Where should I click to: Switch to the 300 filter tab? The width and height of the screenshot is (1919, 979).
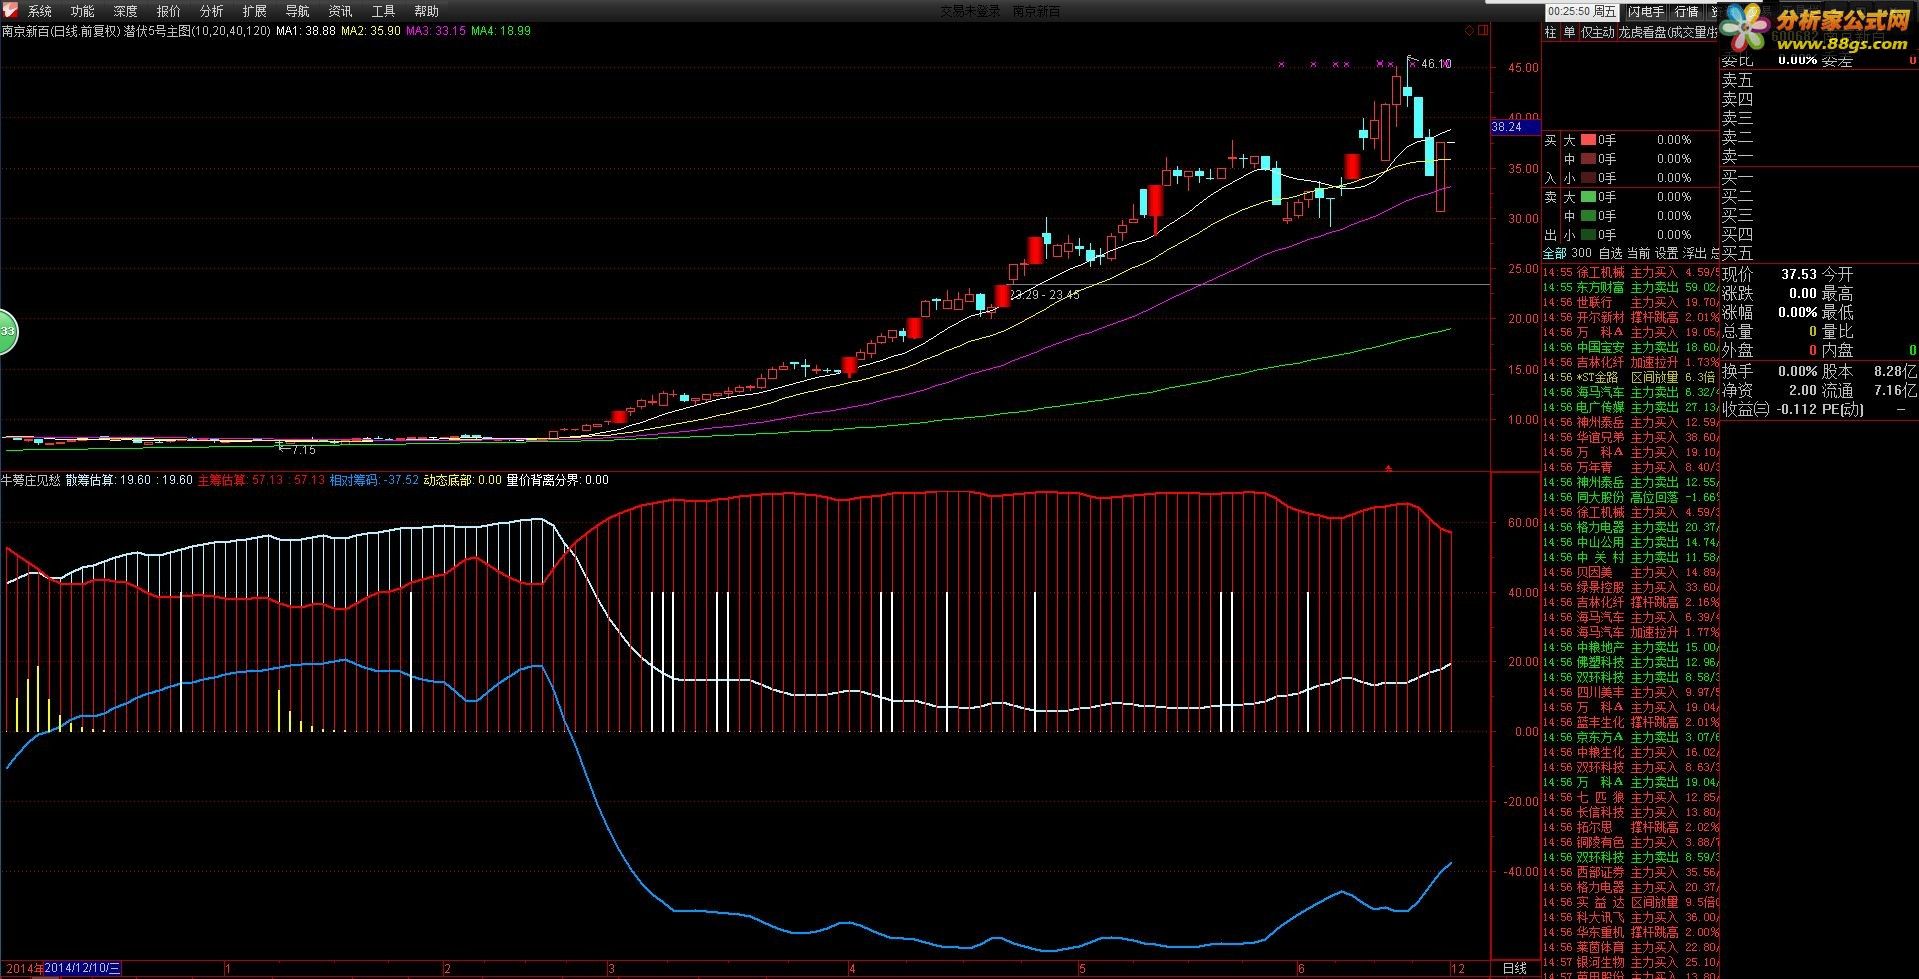1582,253
